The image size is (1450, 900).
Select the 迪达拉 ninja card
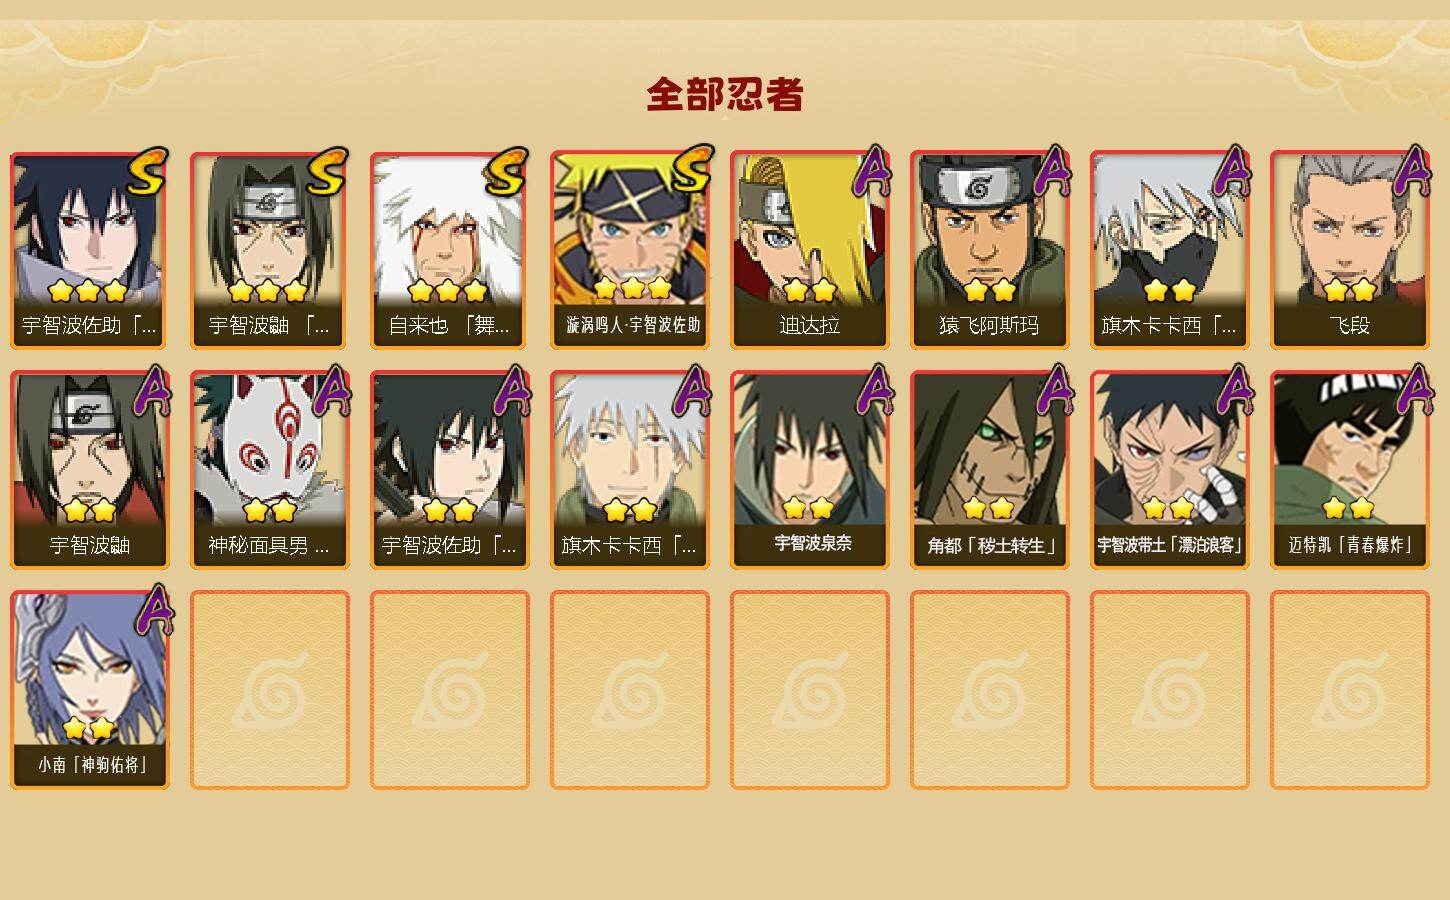coord(810,250)
